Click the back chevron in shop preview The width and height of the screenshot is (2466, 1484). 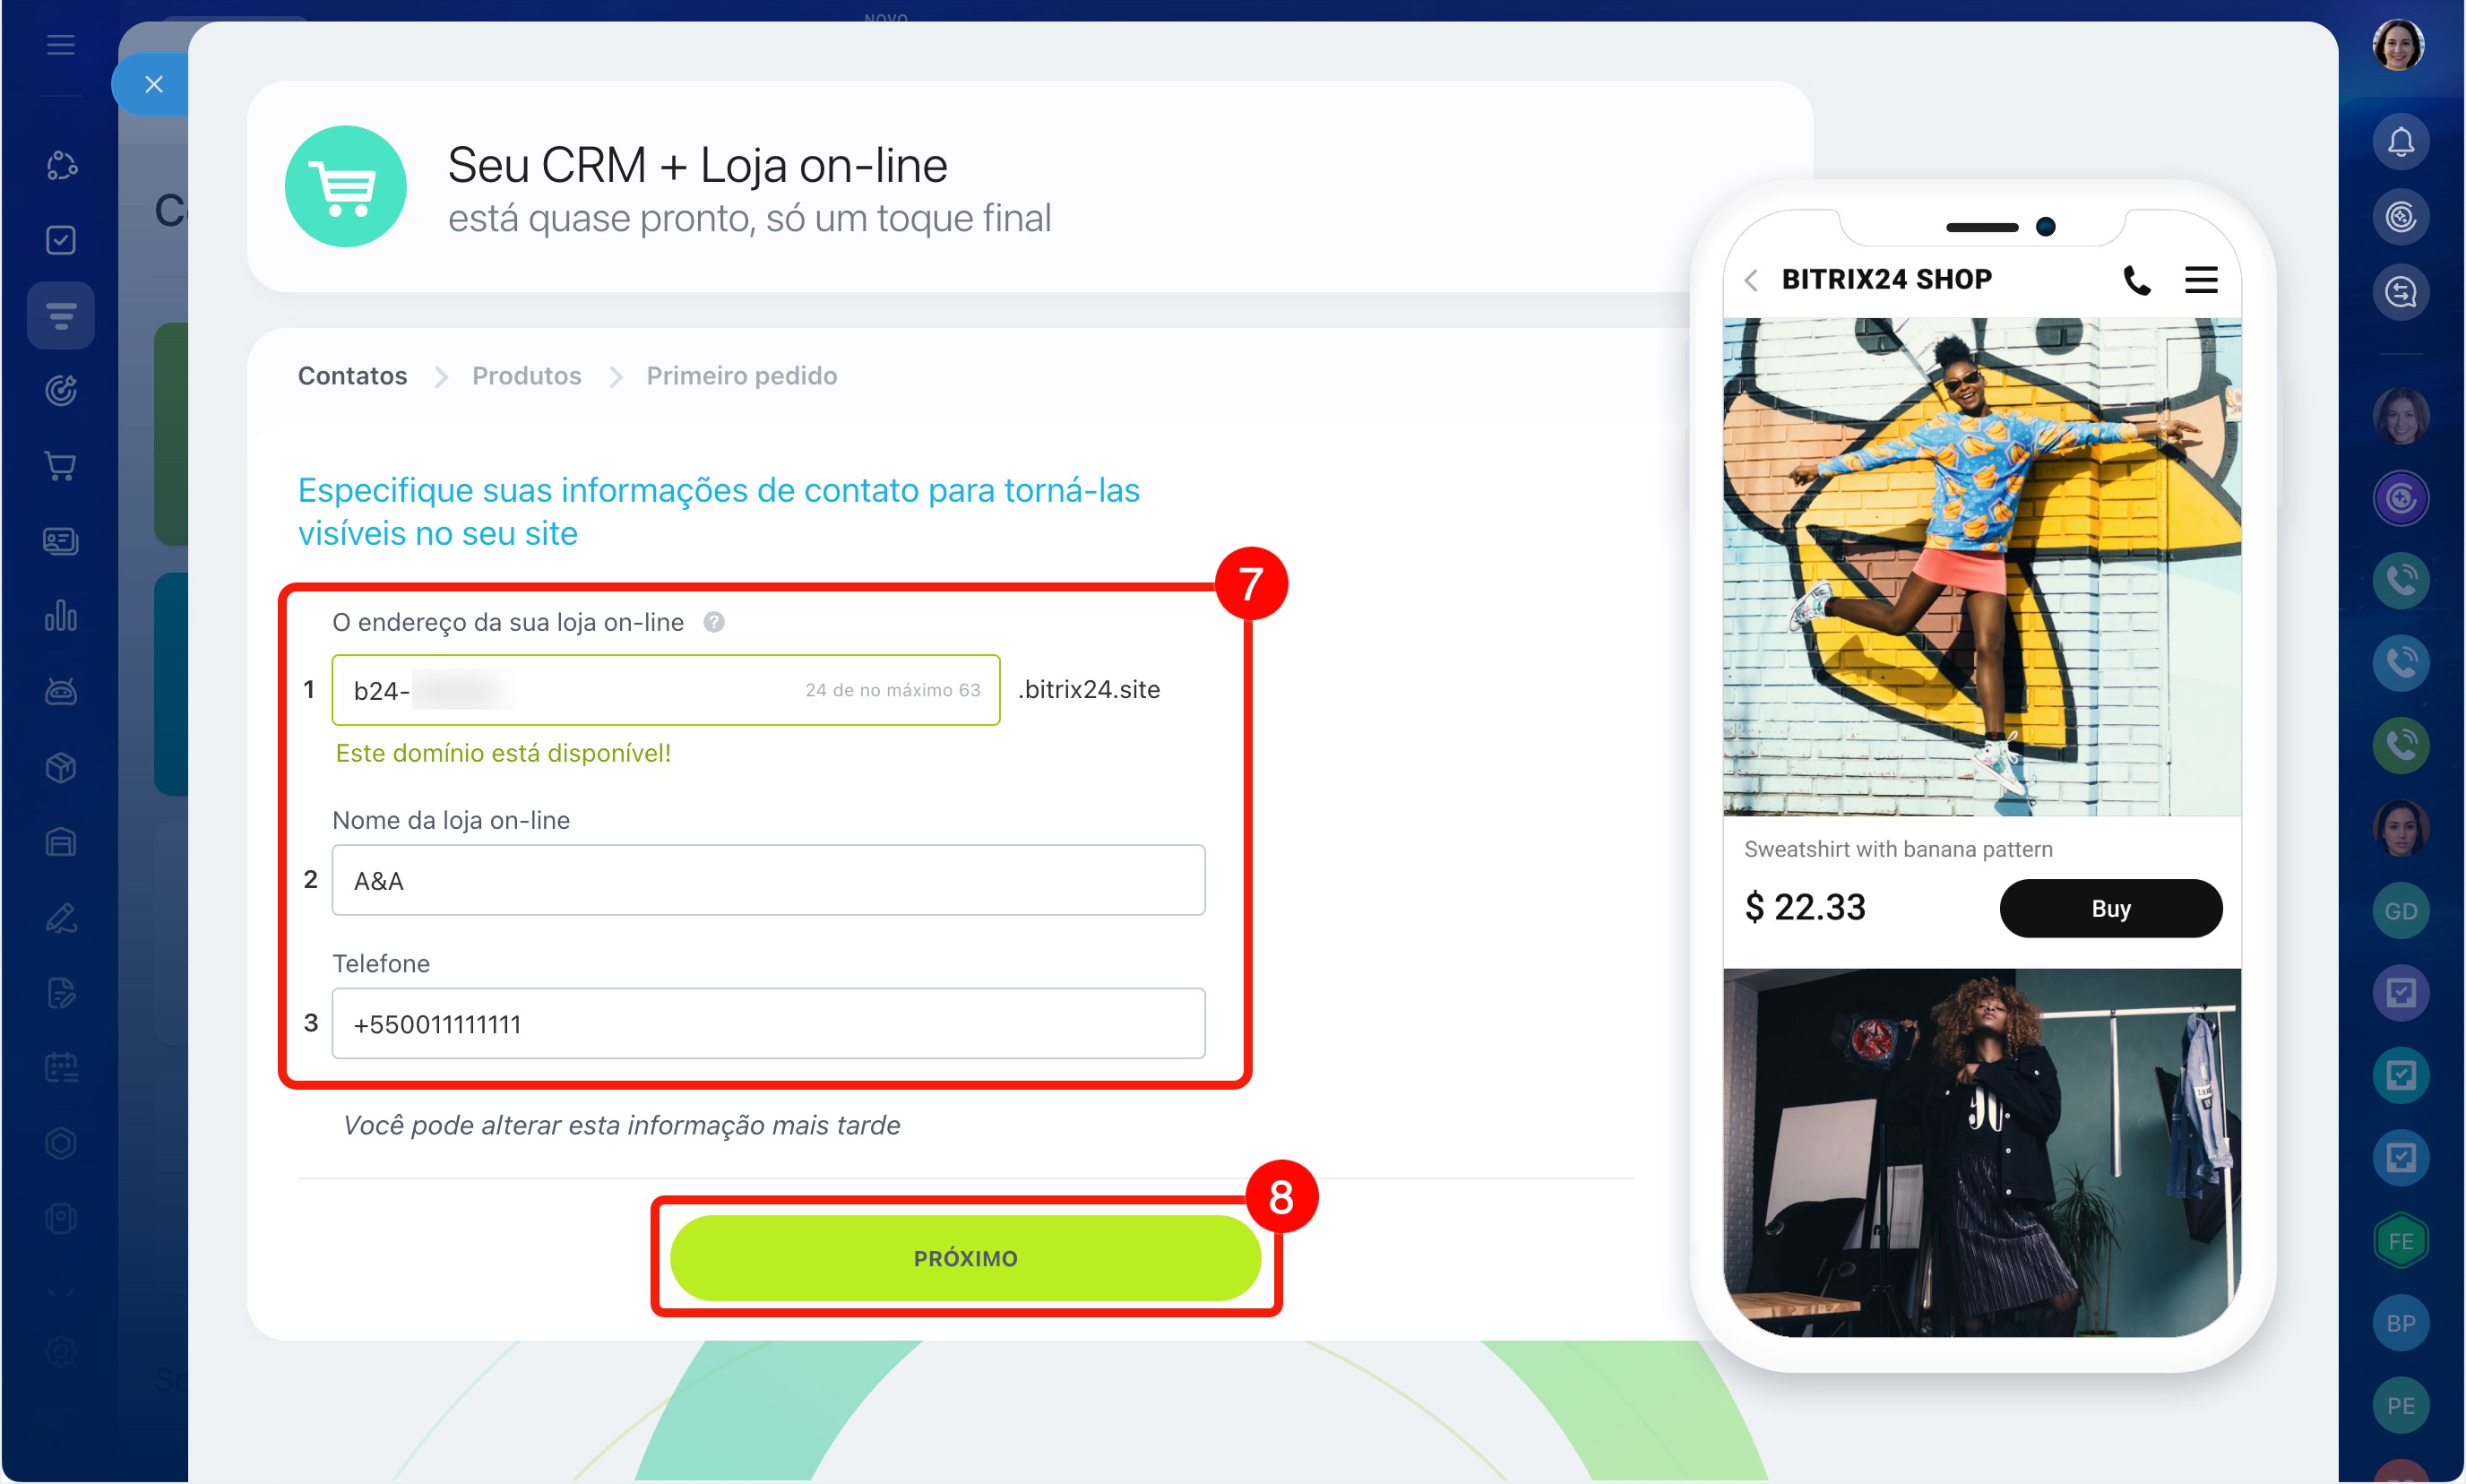coord(1751,280)
